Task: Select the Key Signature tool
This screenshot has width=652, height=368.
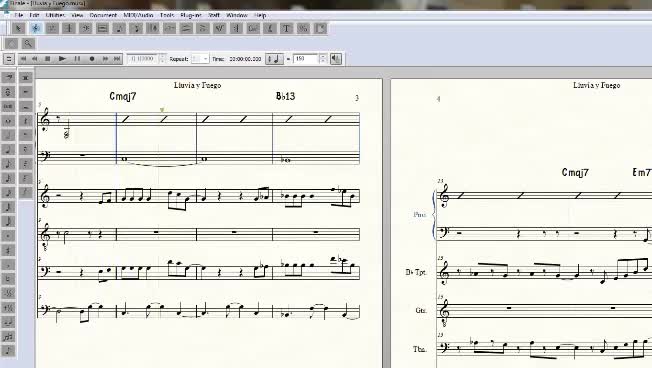Action: 52,28
